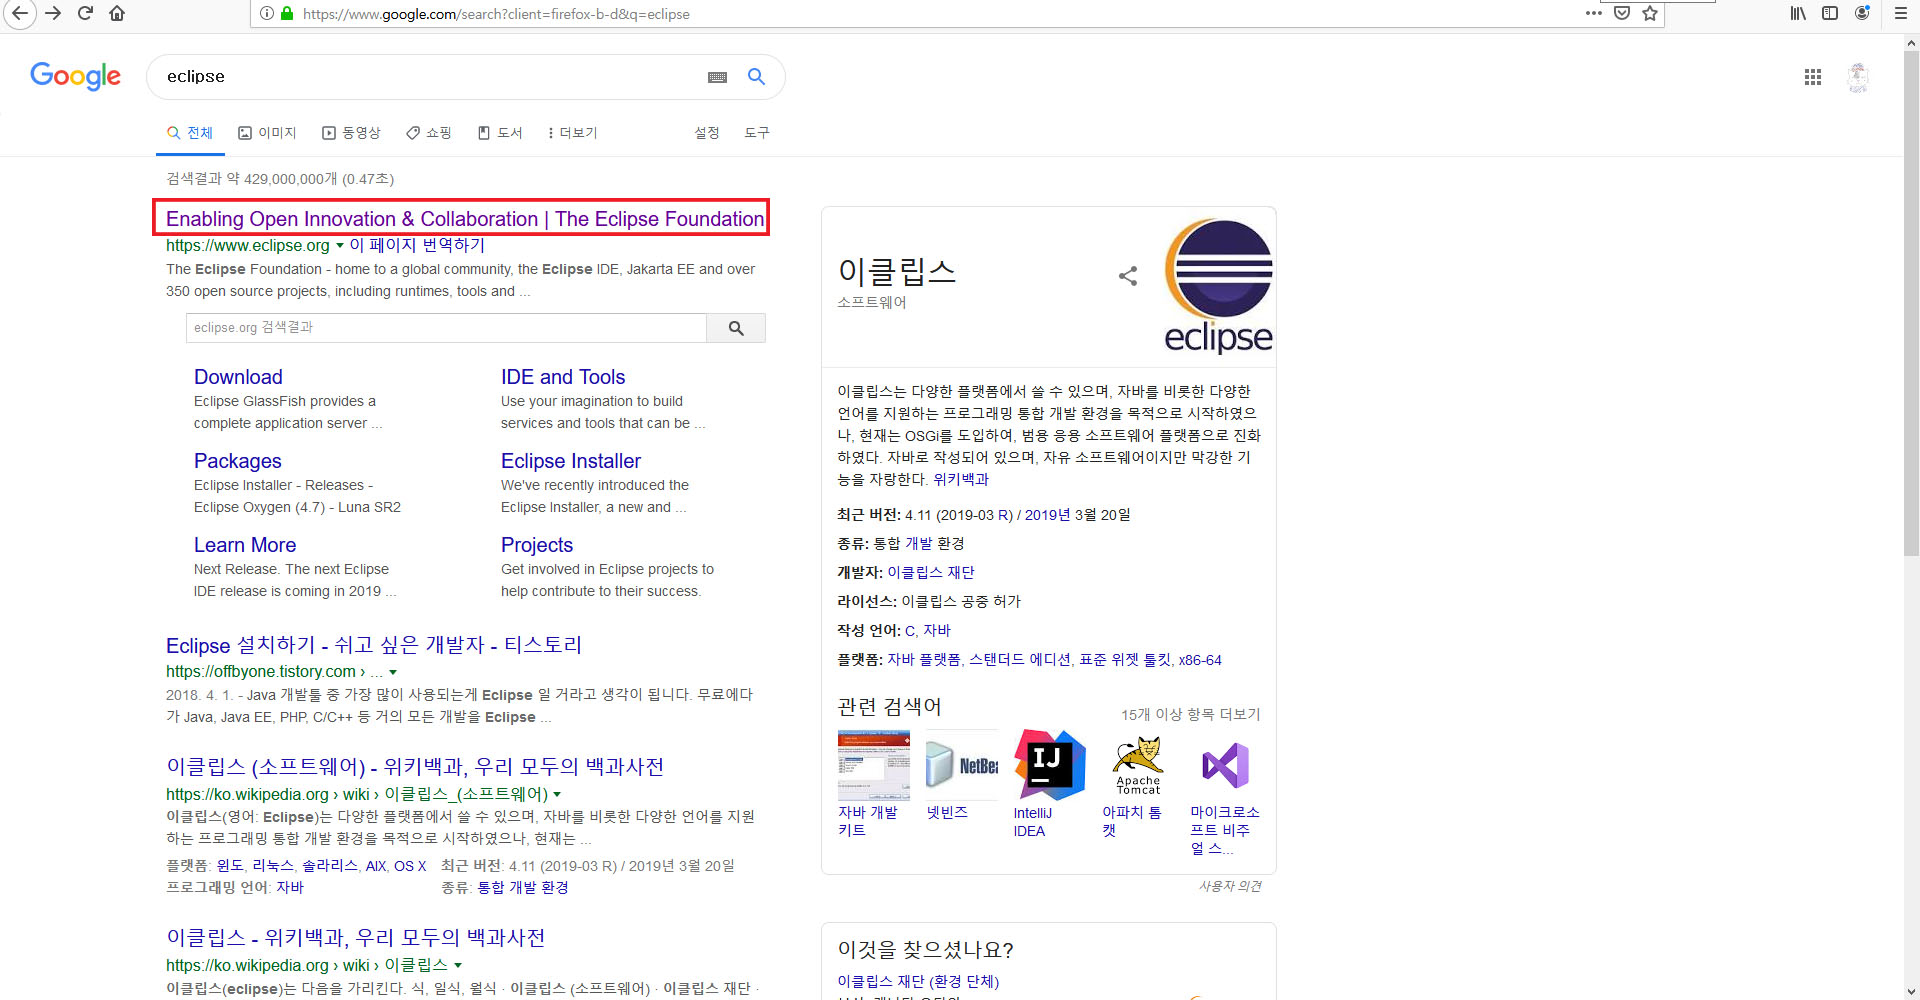This screenshot has height=1000, width=1920.
Task: Switch to the 동영상 tab
Action: coord(351,133)
